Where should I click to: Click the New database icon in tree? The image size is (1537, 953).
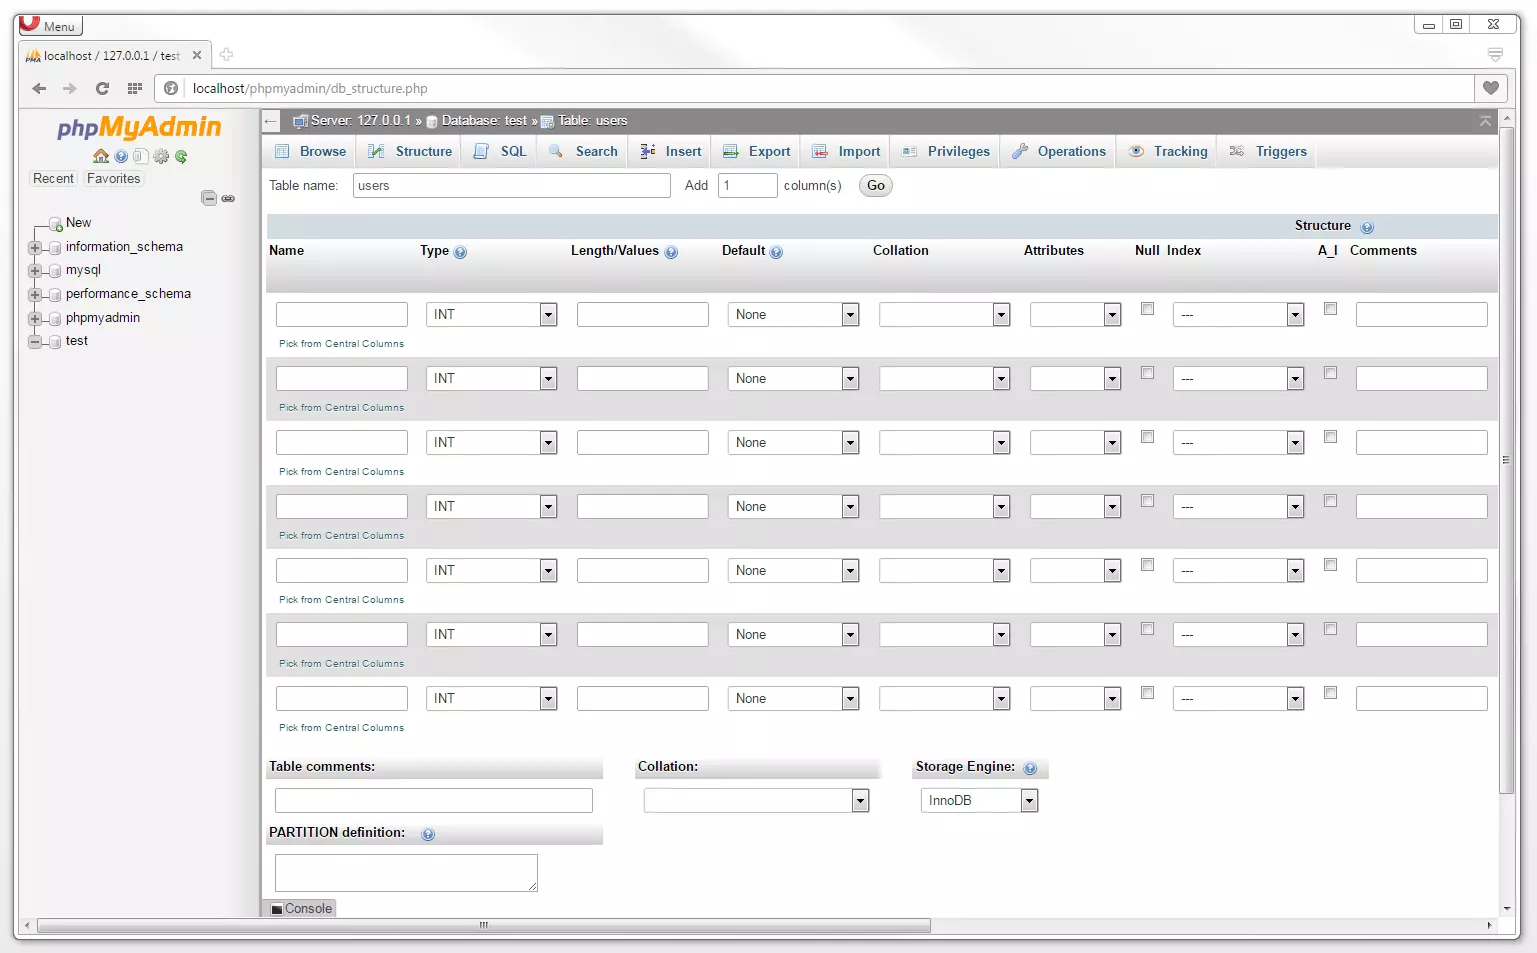(x=56, y=224)
